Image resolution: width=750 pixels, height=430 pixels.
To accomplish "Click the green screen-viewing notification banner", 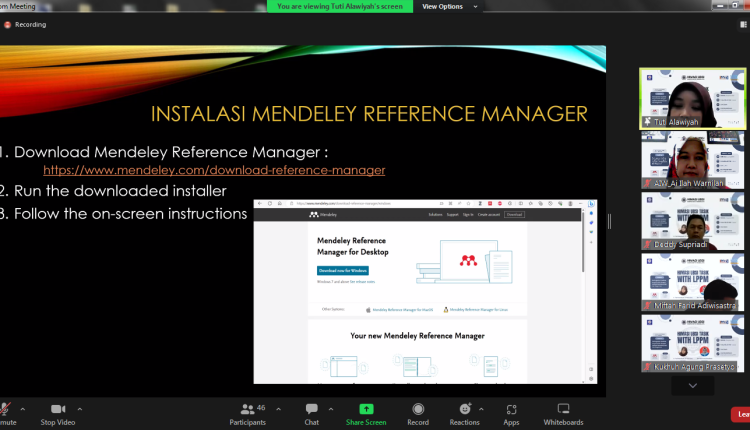I will [x=340, y=6].
